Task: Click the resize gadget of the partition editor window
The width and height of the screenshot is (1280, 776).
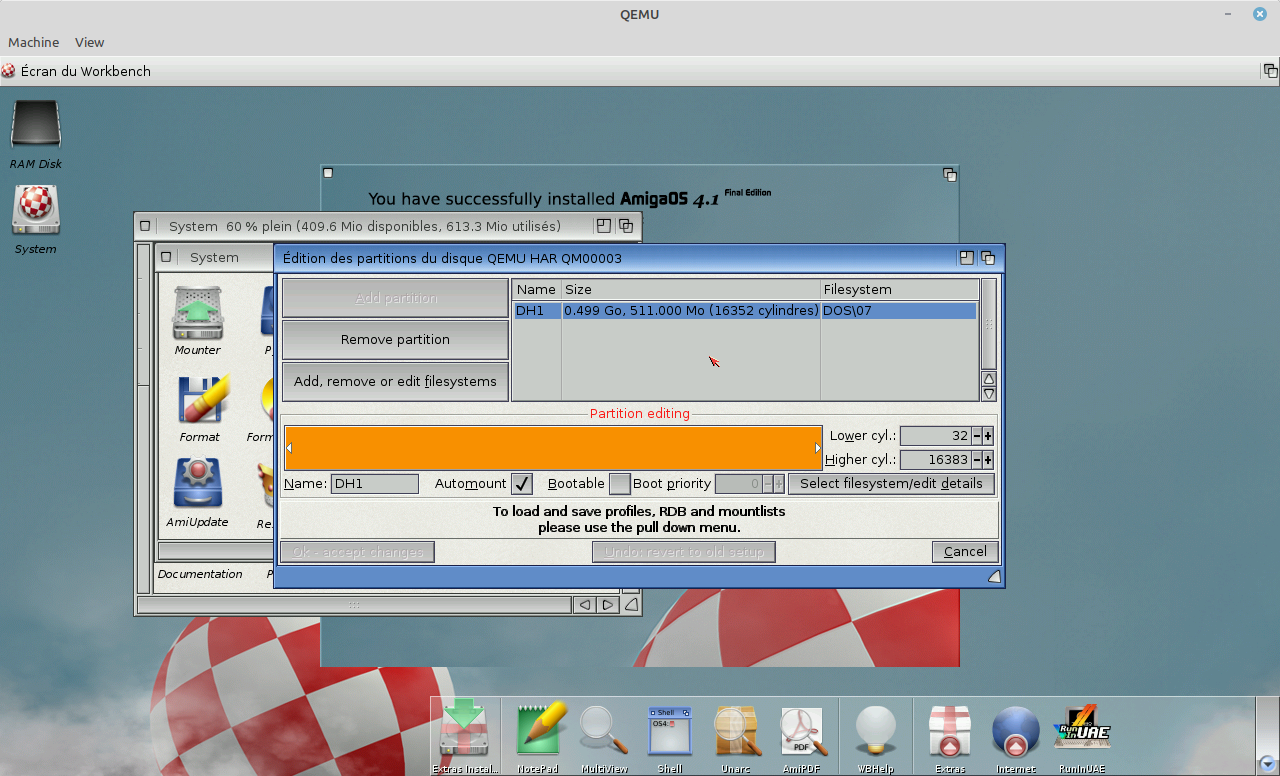Action: coord(995,577)
